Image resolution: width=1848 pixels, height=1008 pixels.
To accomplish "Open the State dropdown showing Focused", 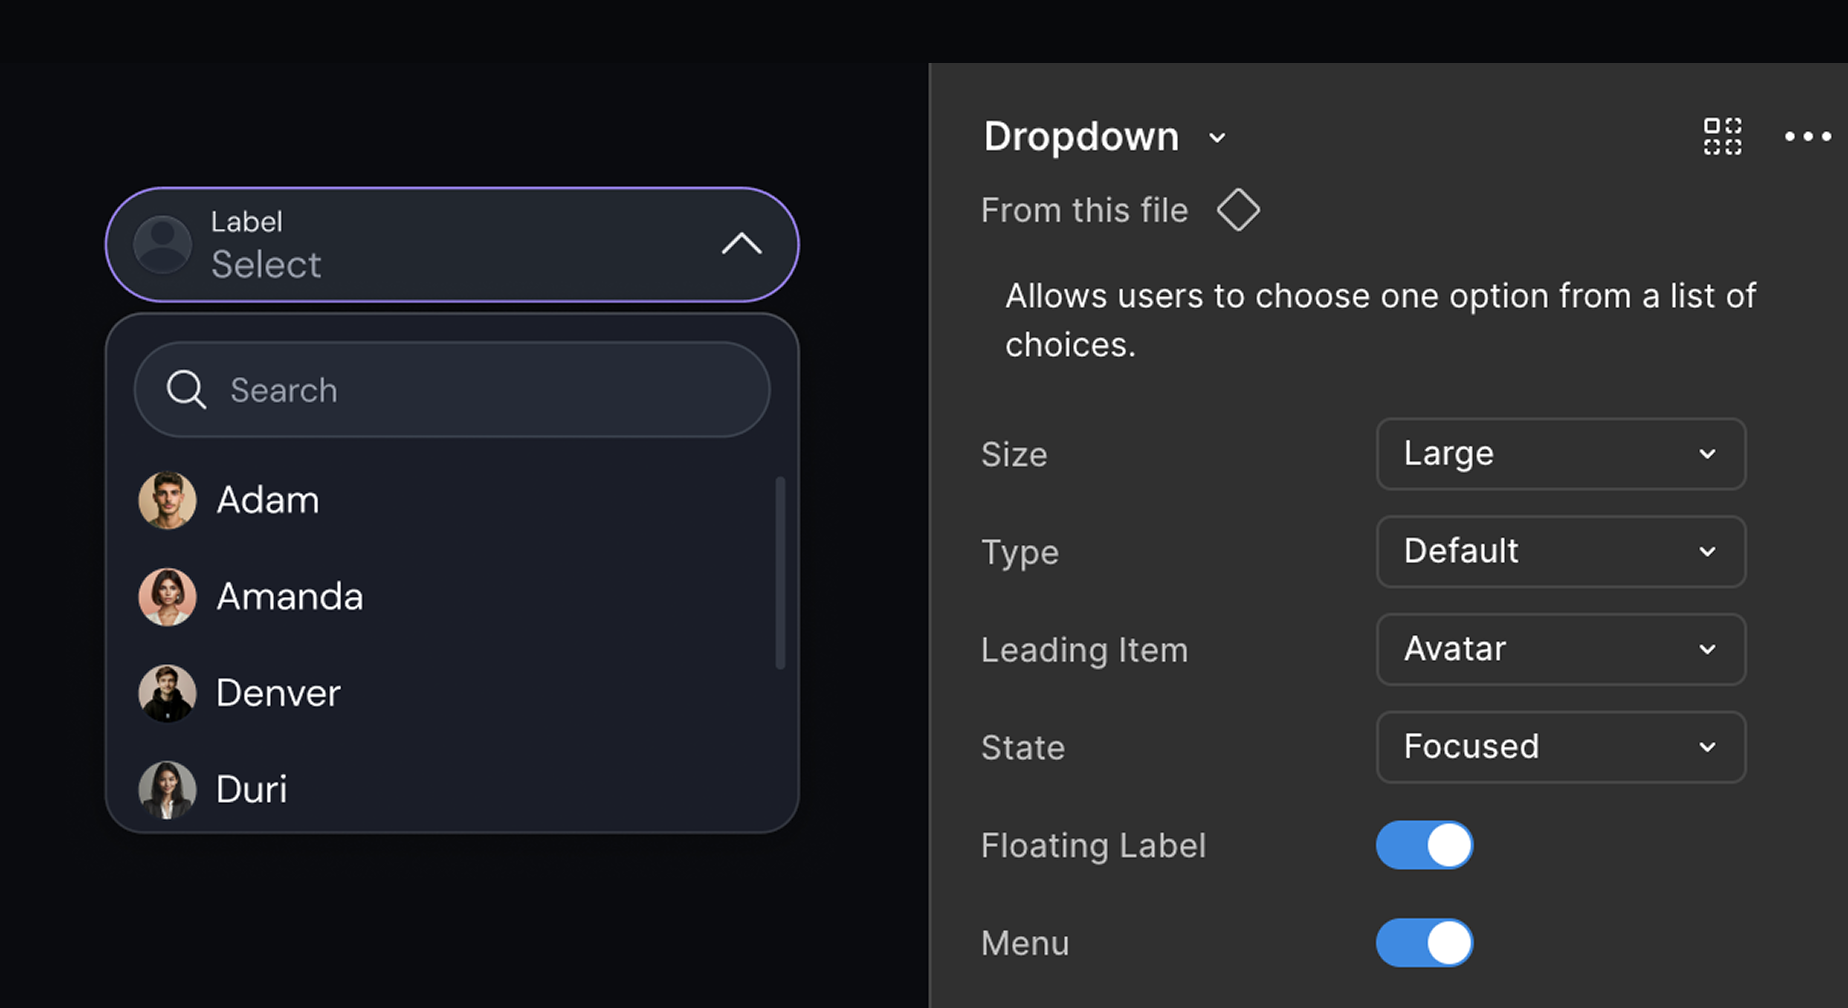I will [1560, 747].
